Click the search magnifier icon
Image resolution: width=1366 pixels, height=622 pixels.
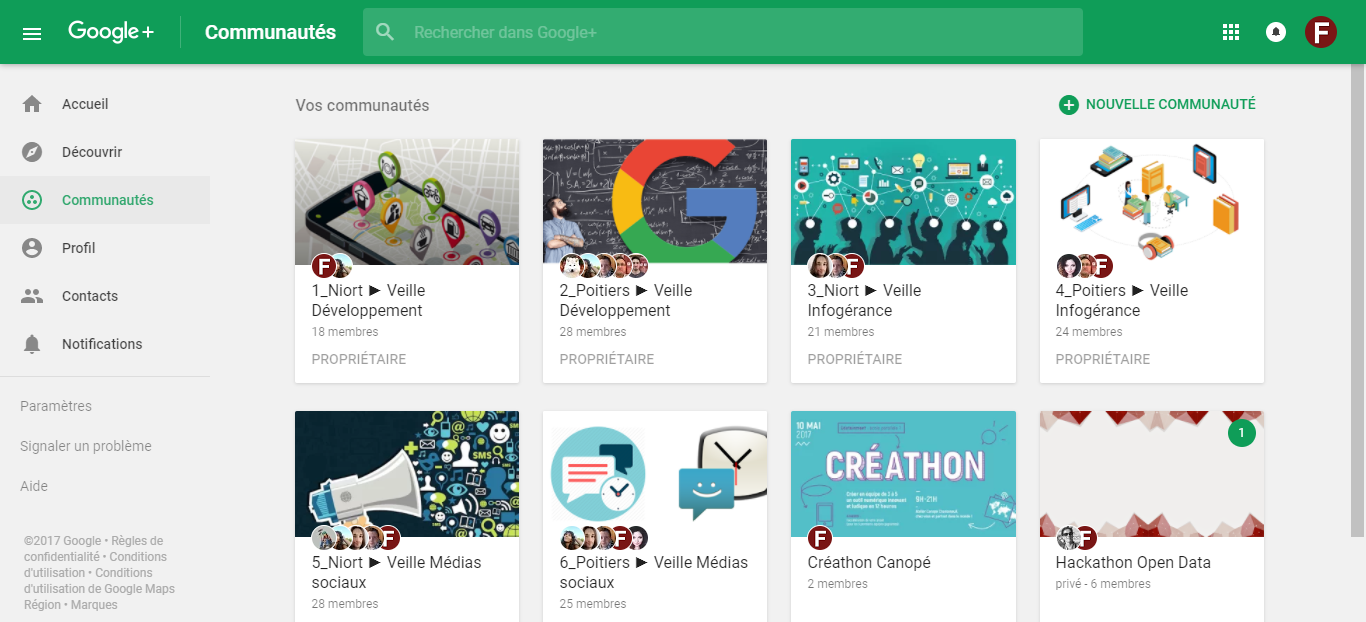pyautogui.click(x=385, y=32)
